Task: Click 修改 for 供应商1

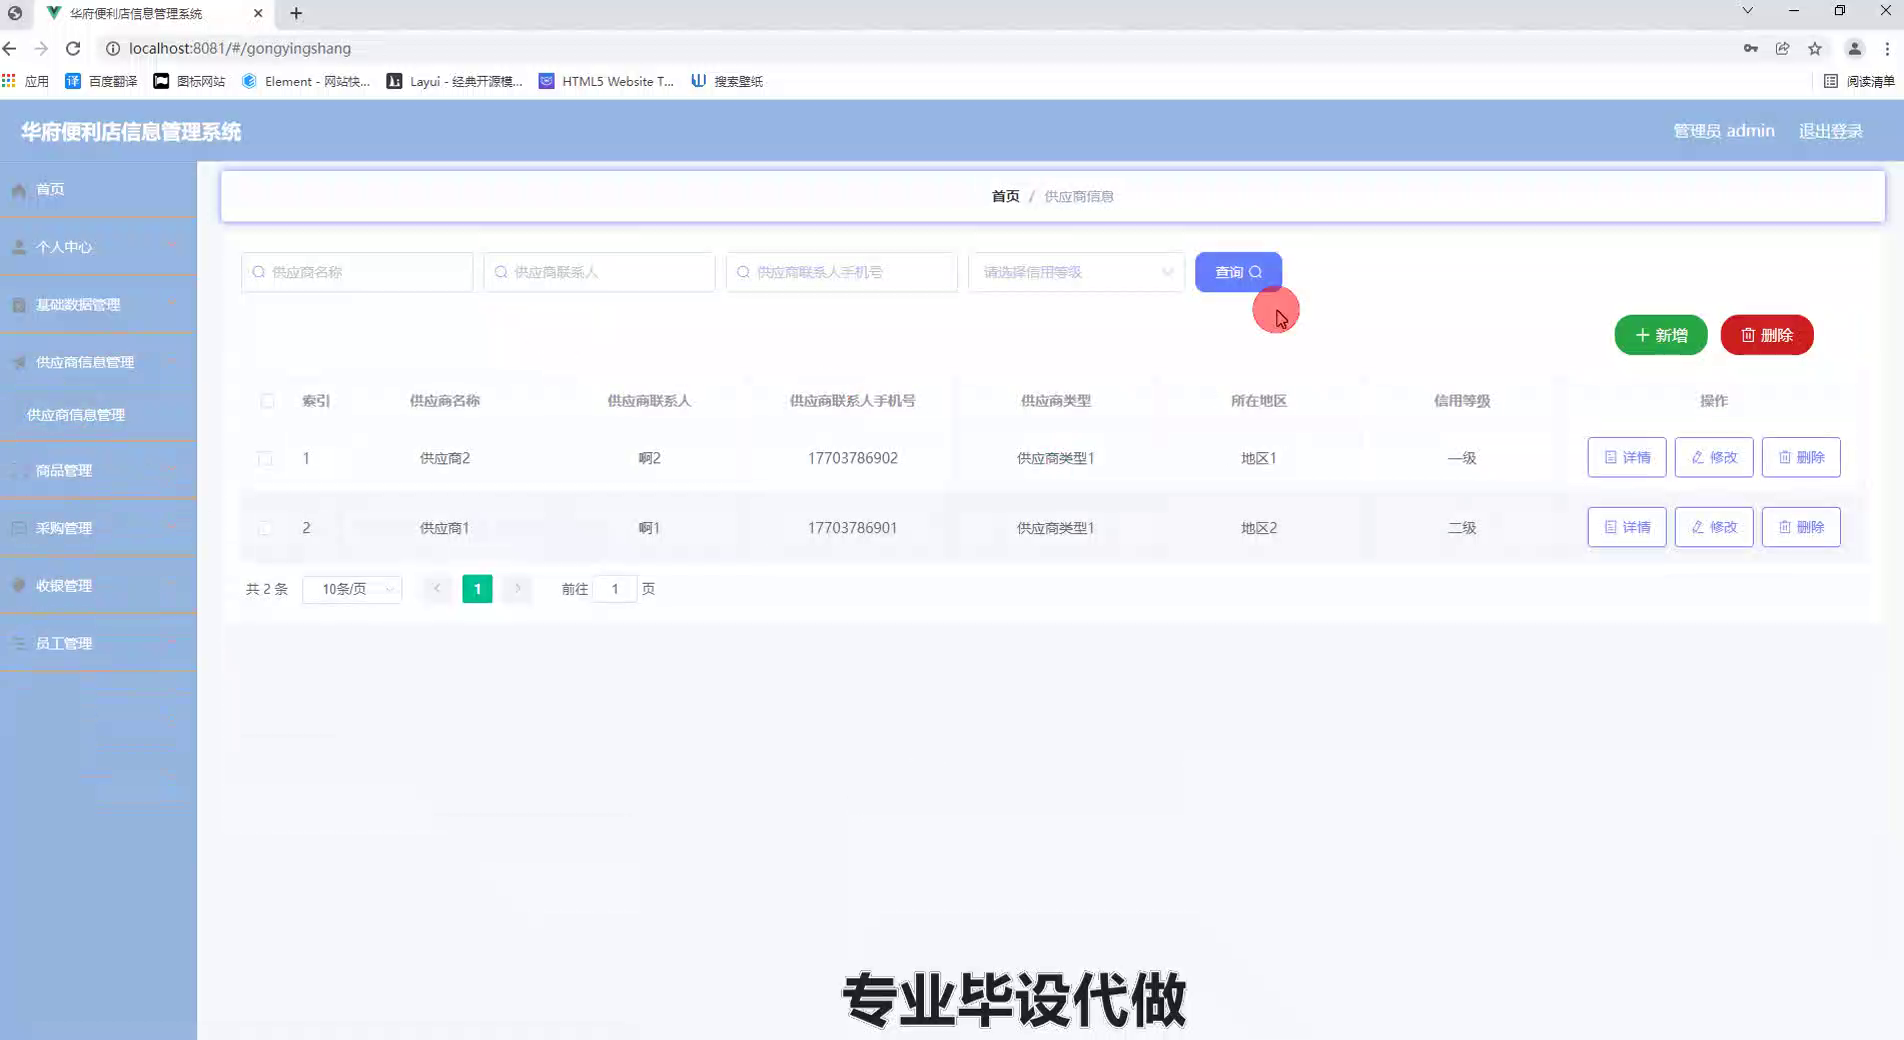Action: (x=1714, y=527)
